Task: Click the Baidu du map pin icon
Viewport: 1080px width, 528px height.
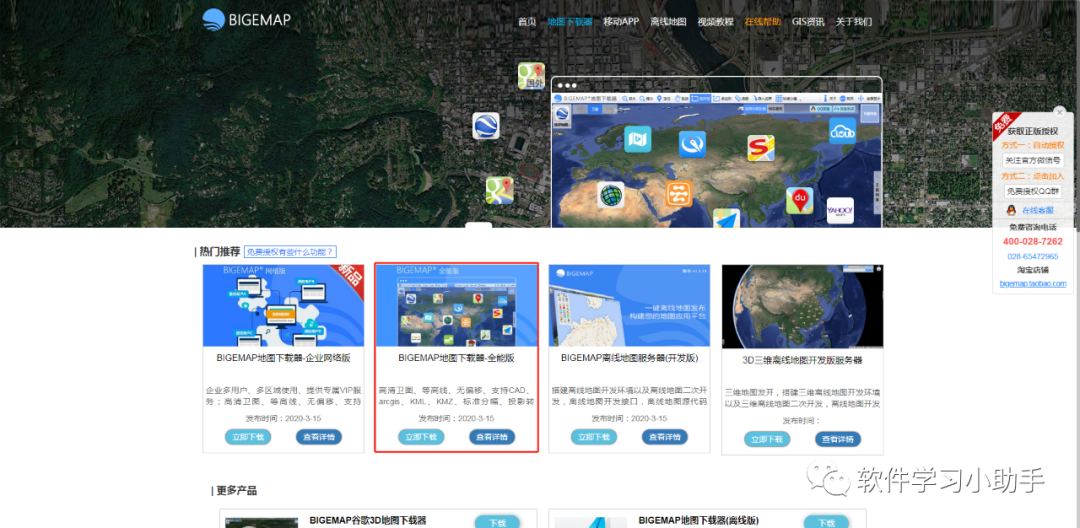Action: (800, 201)
